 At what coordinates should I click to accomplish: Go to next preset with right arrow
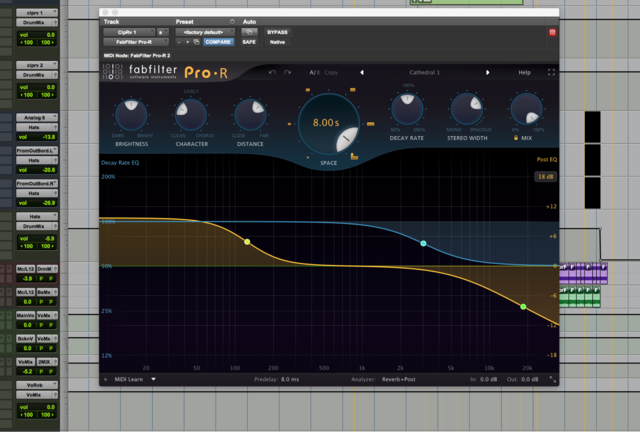point(487,72)
